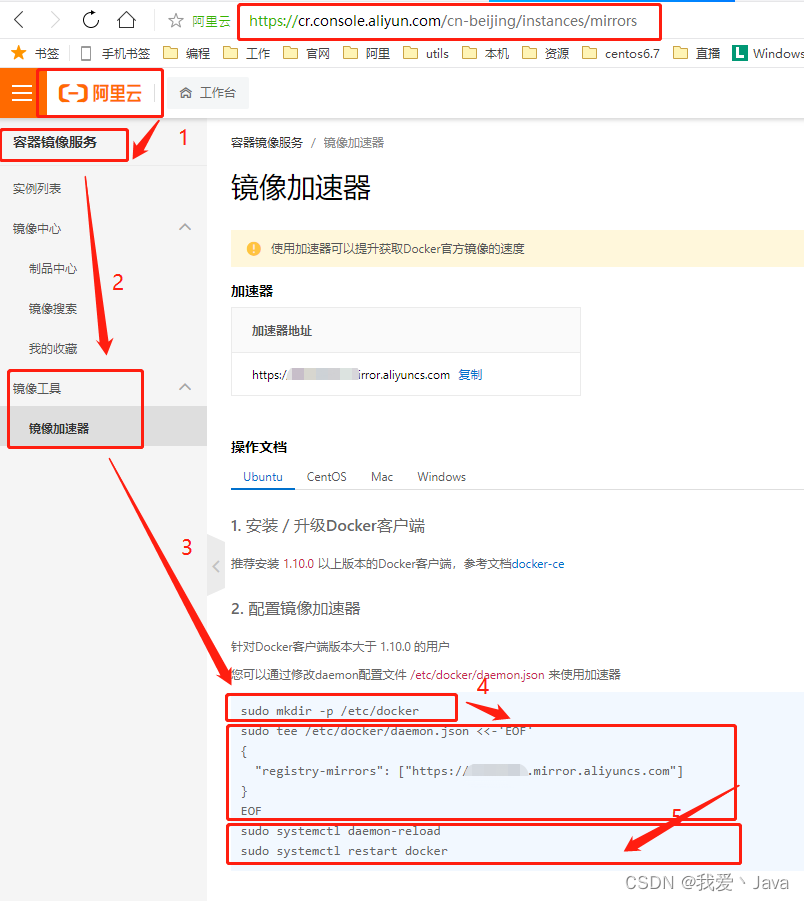
Task: Open the 资源 bookmark folder
Action: coord(545,53)
